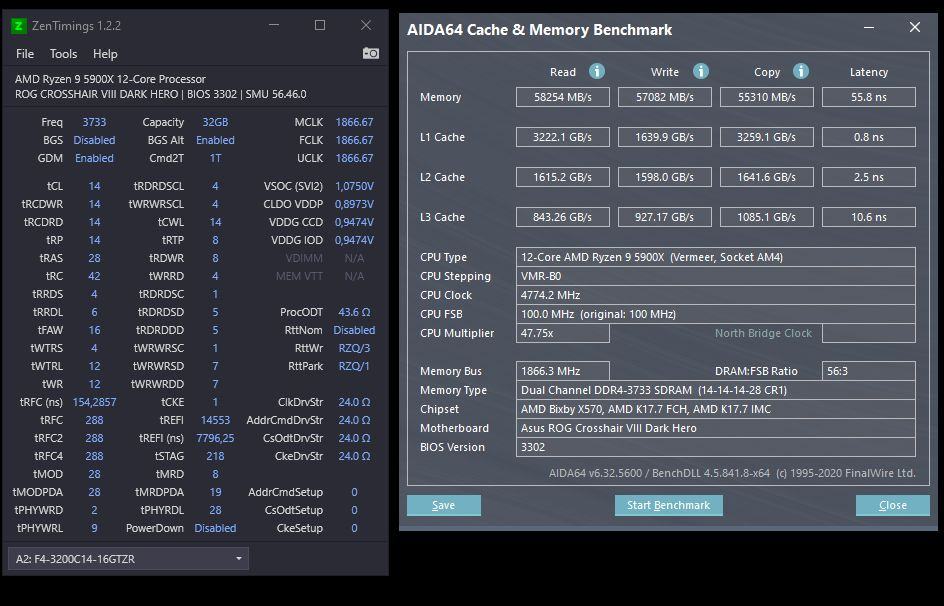Click the VSOC (SVI2) value 1,0750V
This screenshot has width=944, height=606.
[354, 186]
